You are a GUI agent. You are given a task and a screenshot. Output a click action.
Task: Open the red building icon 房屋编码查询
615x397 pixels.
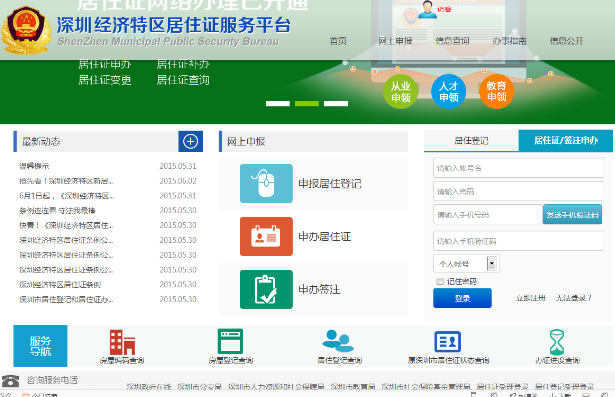click(122, 342)
